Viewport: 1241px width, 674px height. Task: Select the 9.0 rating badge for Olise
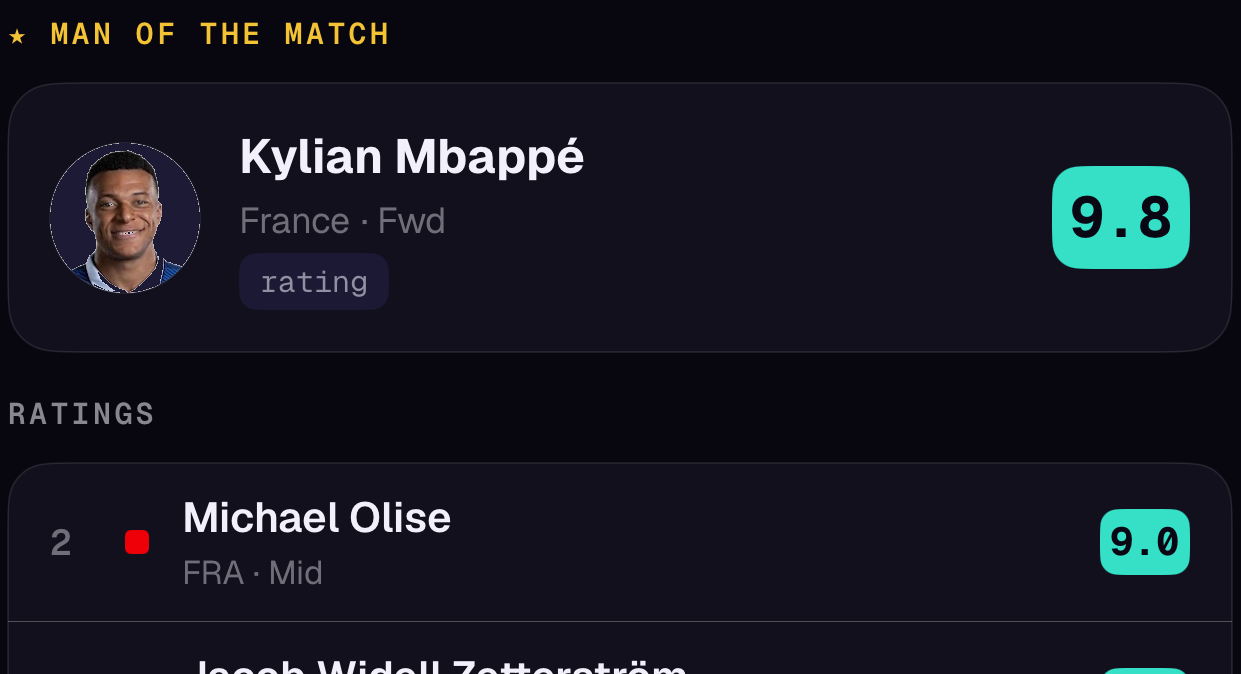[x=1144, y=542]
